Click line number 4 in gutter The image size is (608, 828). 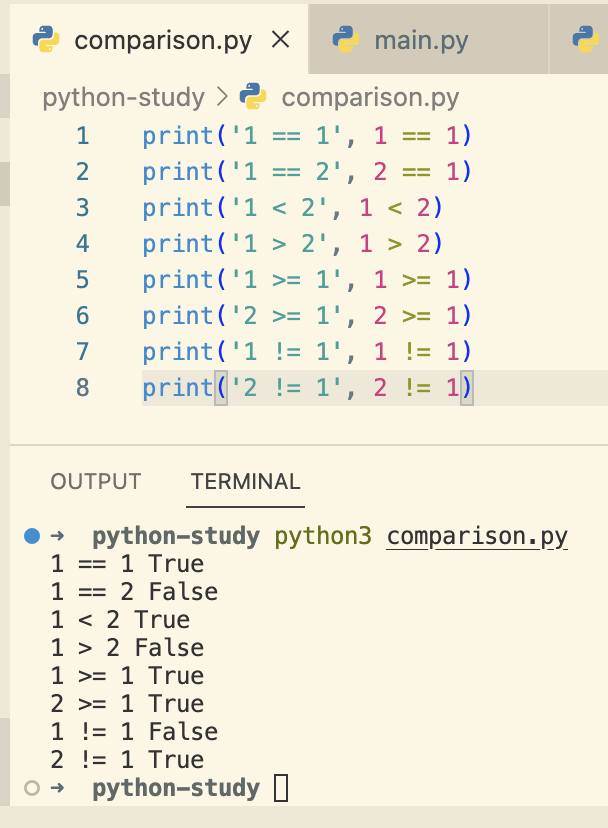tap(82, 243)
